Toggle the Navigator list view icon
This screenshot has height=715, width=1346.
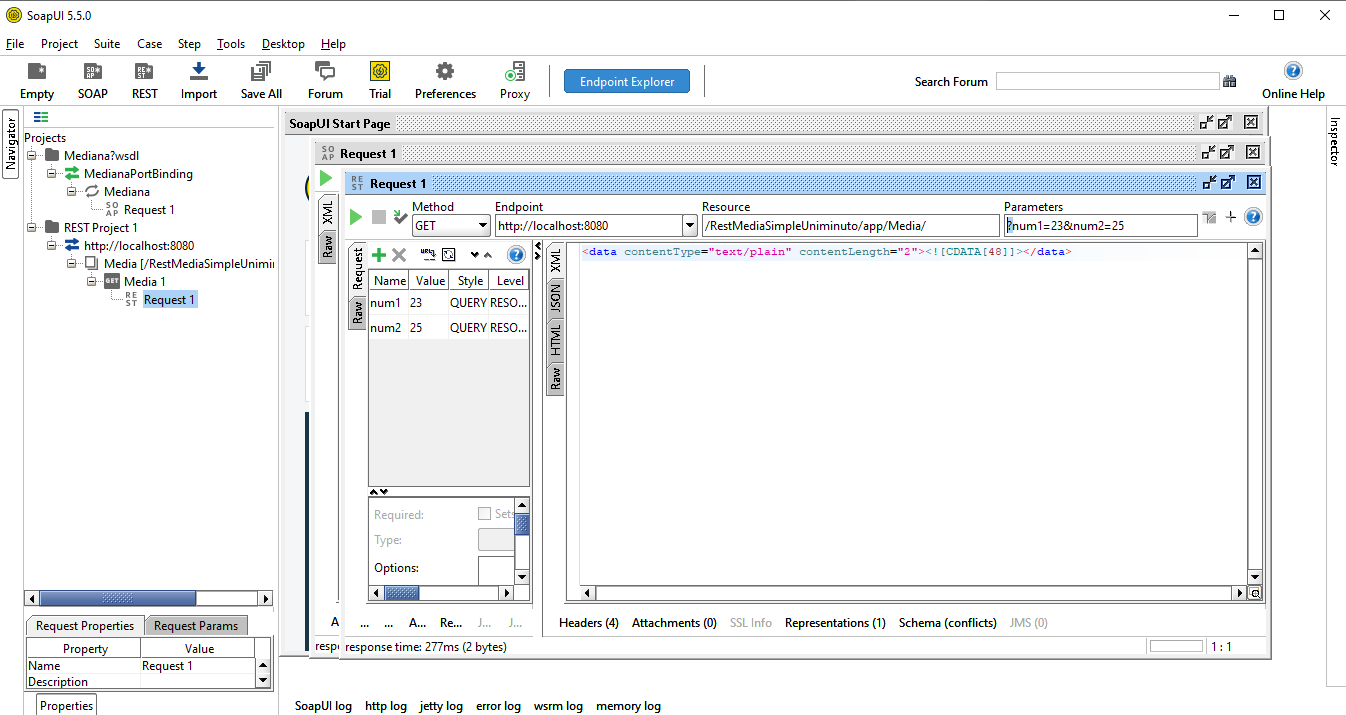pos(41,117)
